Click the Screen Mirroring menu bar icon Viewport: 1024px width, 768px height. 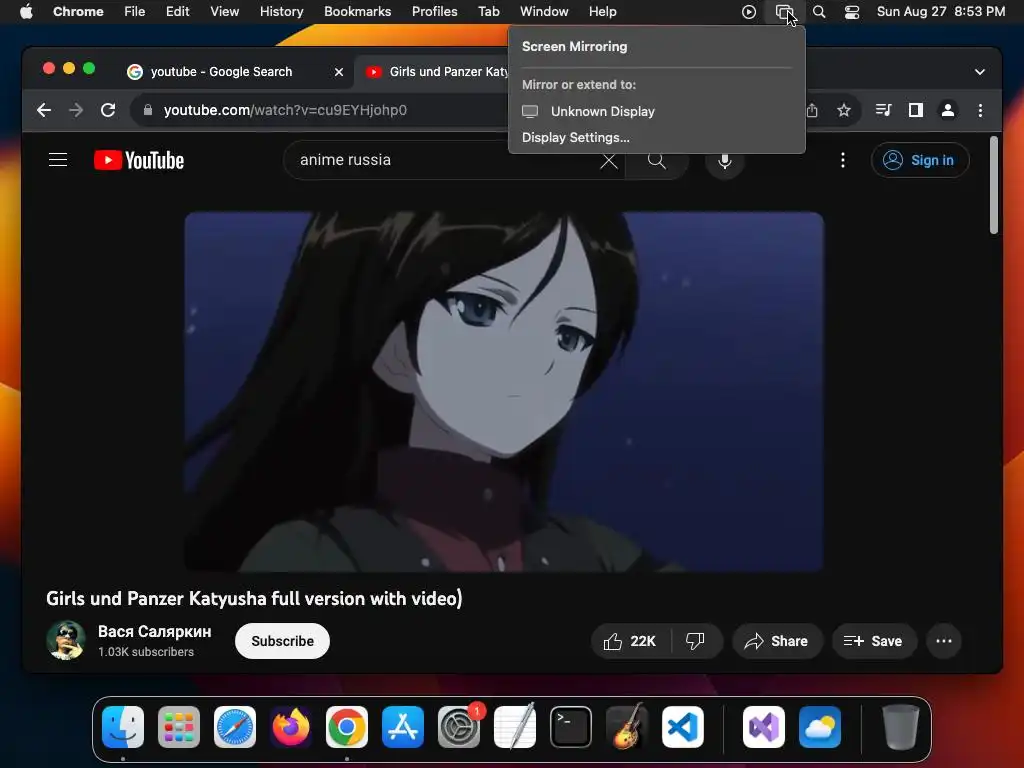pyautogui.click(x=784, y=12)
